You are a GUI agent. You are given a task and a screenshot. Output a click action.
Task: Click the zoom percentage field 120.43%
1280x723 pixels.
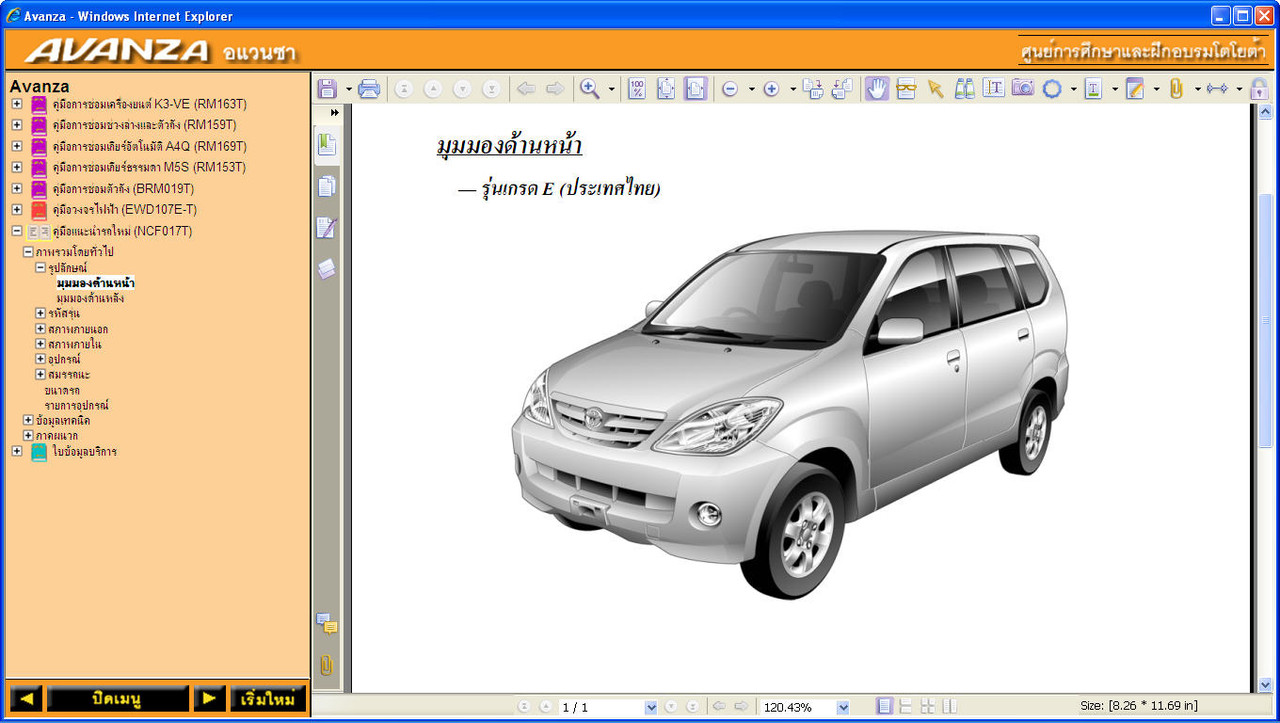coord(798,707)
